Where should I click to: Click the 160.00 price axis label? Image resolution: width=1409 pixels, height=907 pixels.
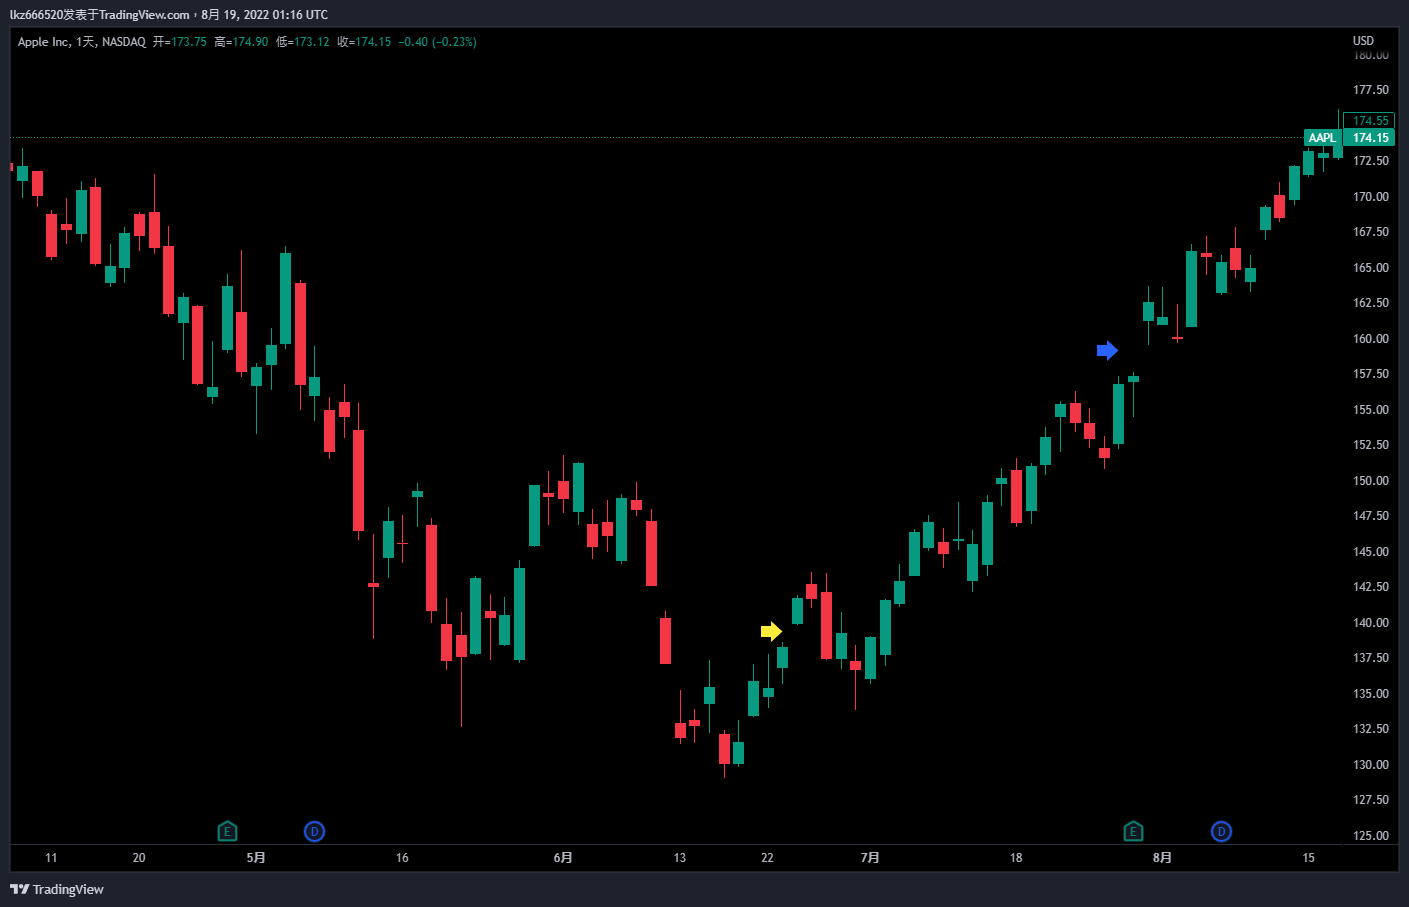point(1370,339)
